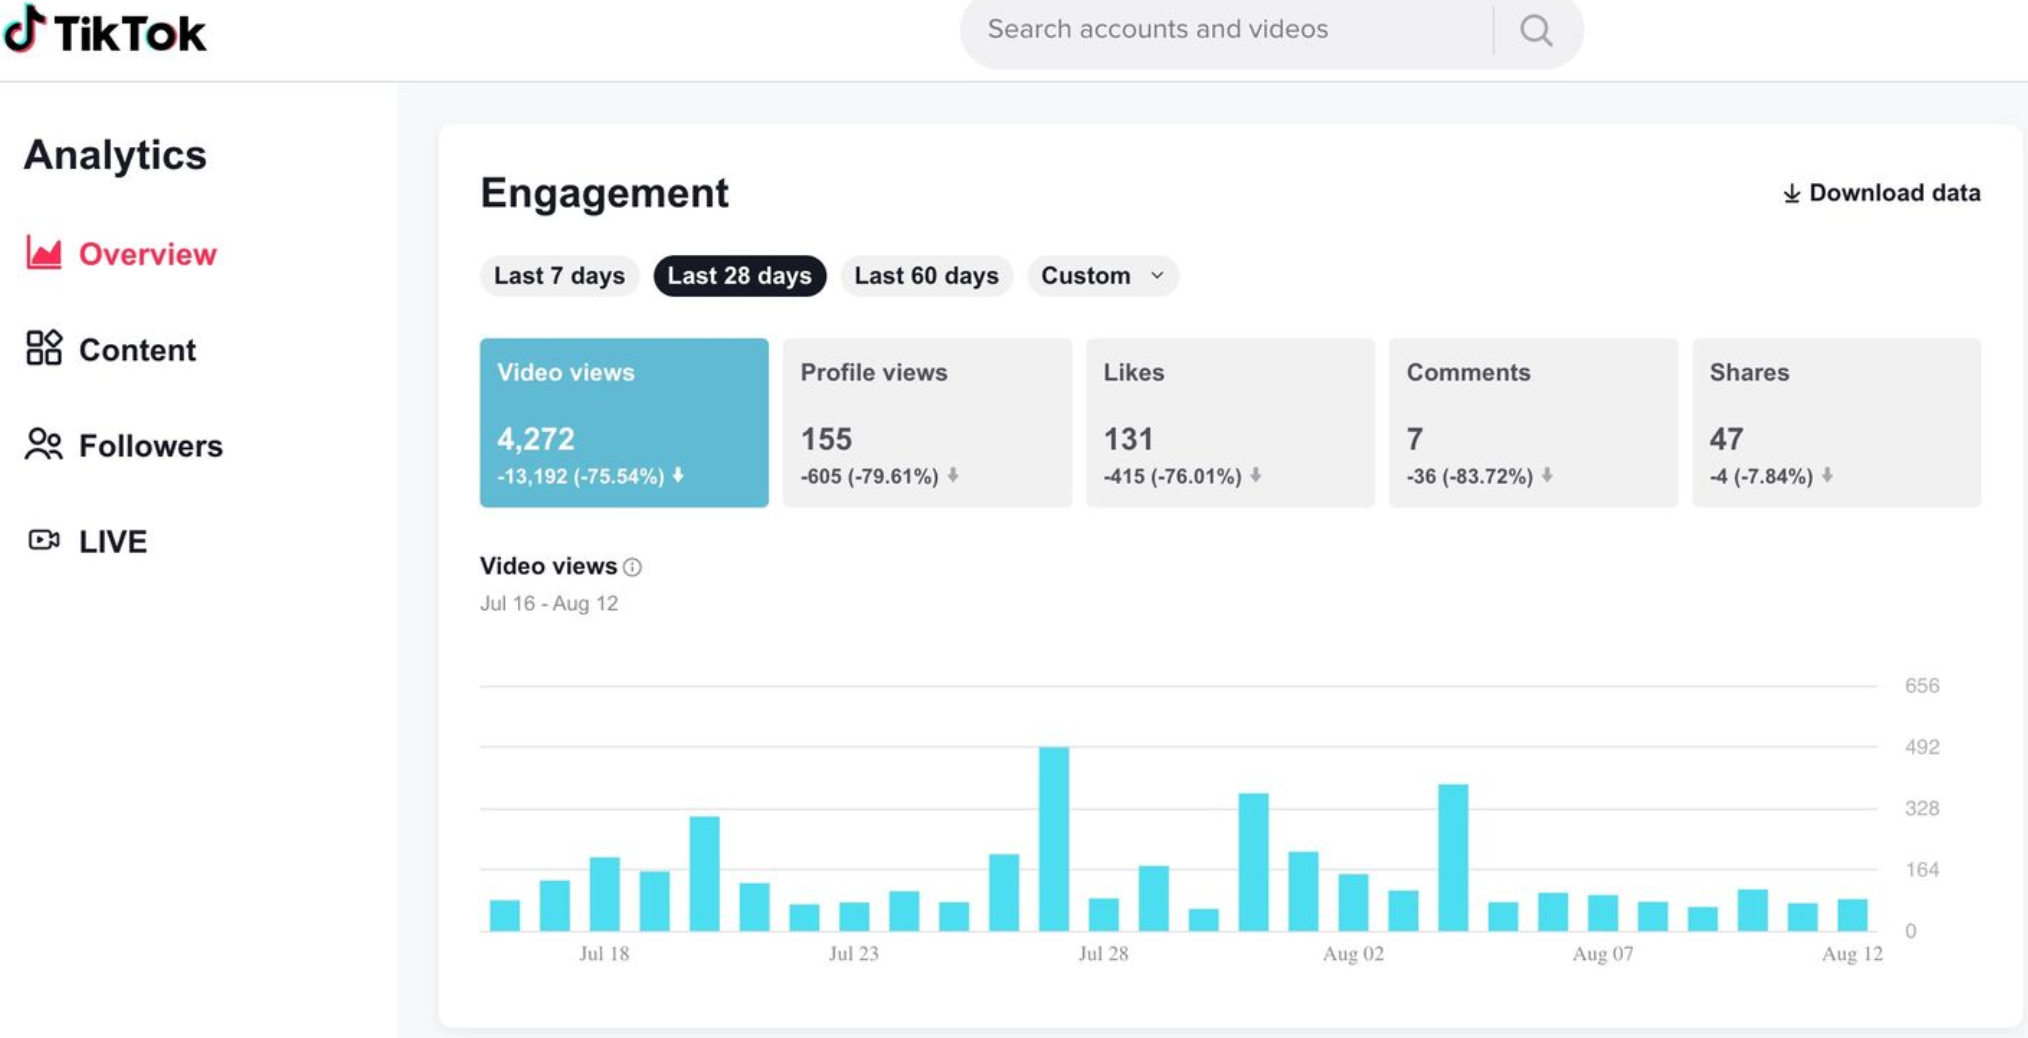
Task: Click the search magnifier icon
Action: (x=1536, y=31)
